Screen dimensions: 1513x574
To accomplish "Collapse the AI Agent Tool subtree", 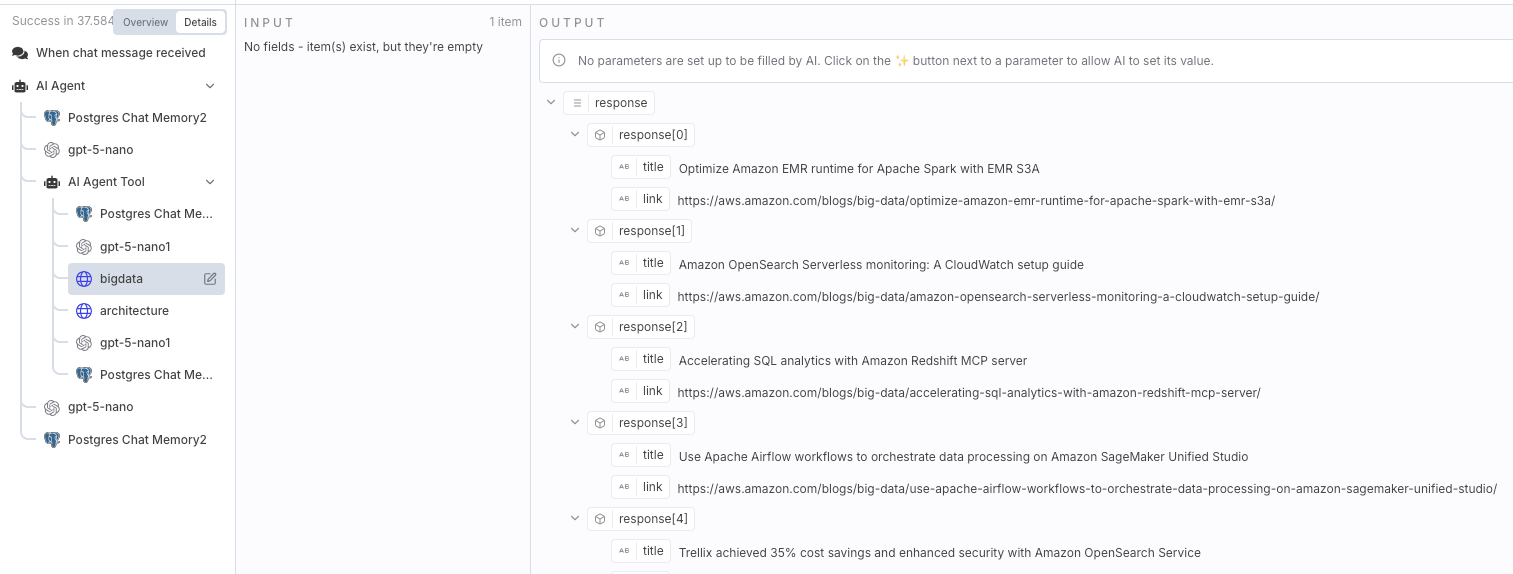I will pos(210,182).
